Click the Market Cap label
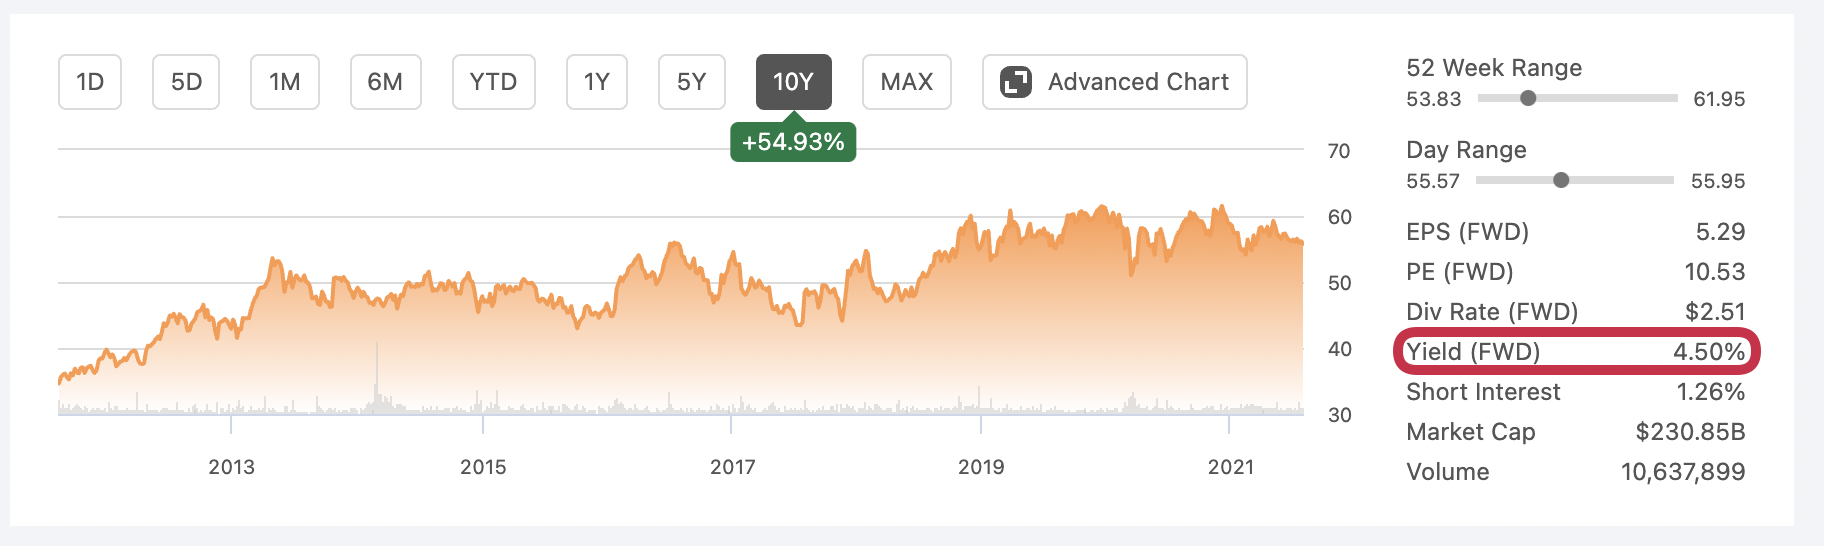This screenshot has height=546, width=1824. point(1470,432)
